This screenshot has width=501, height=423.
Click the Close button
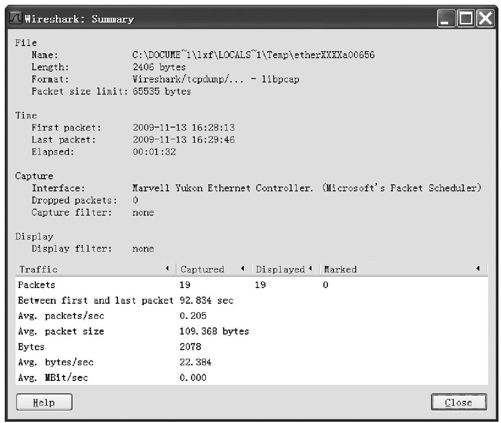[x=459, y=402]
